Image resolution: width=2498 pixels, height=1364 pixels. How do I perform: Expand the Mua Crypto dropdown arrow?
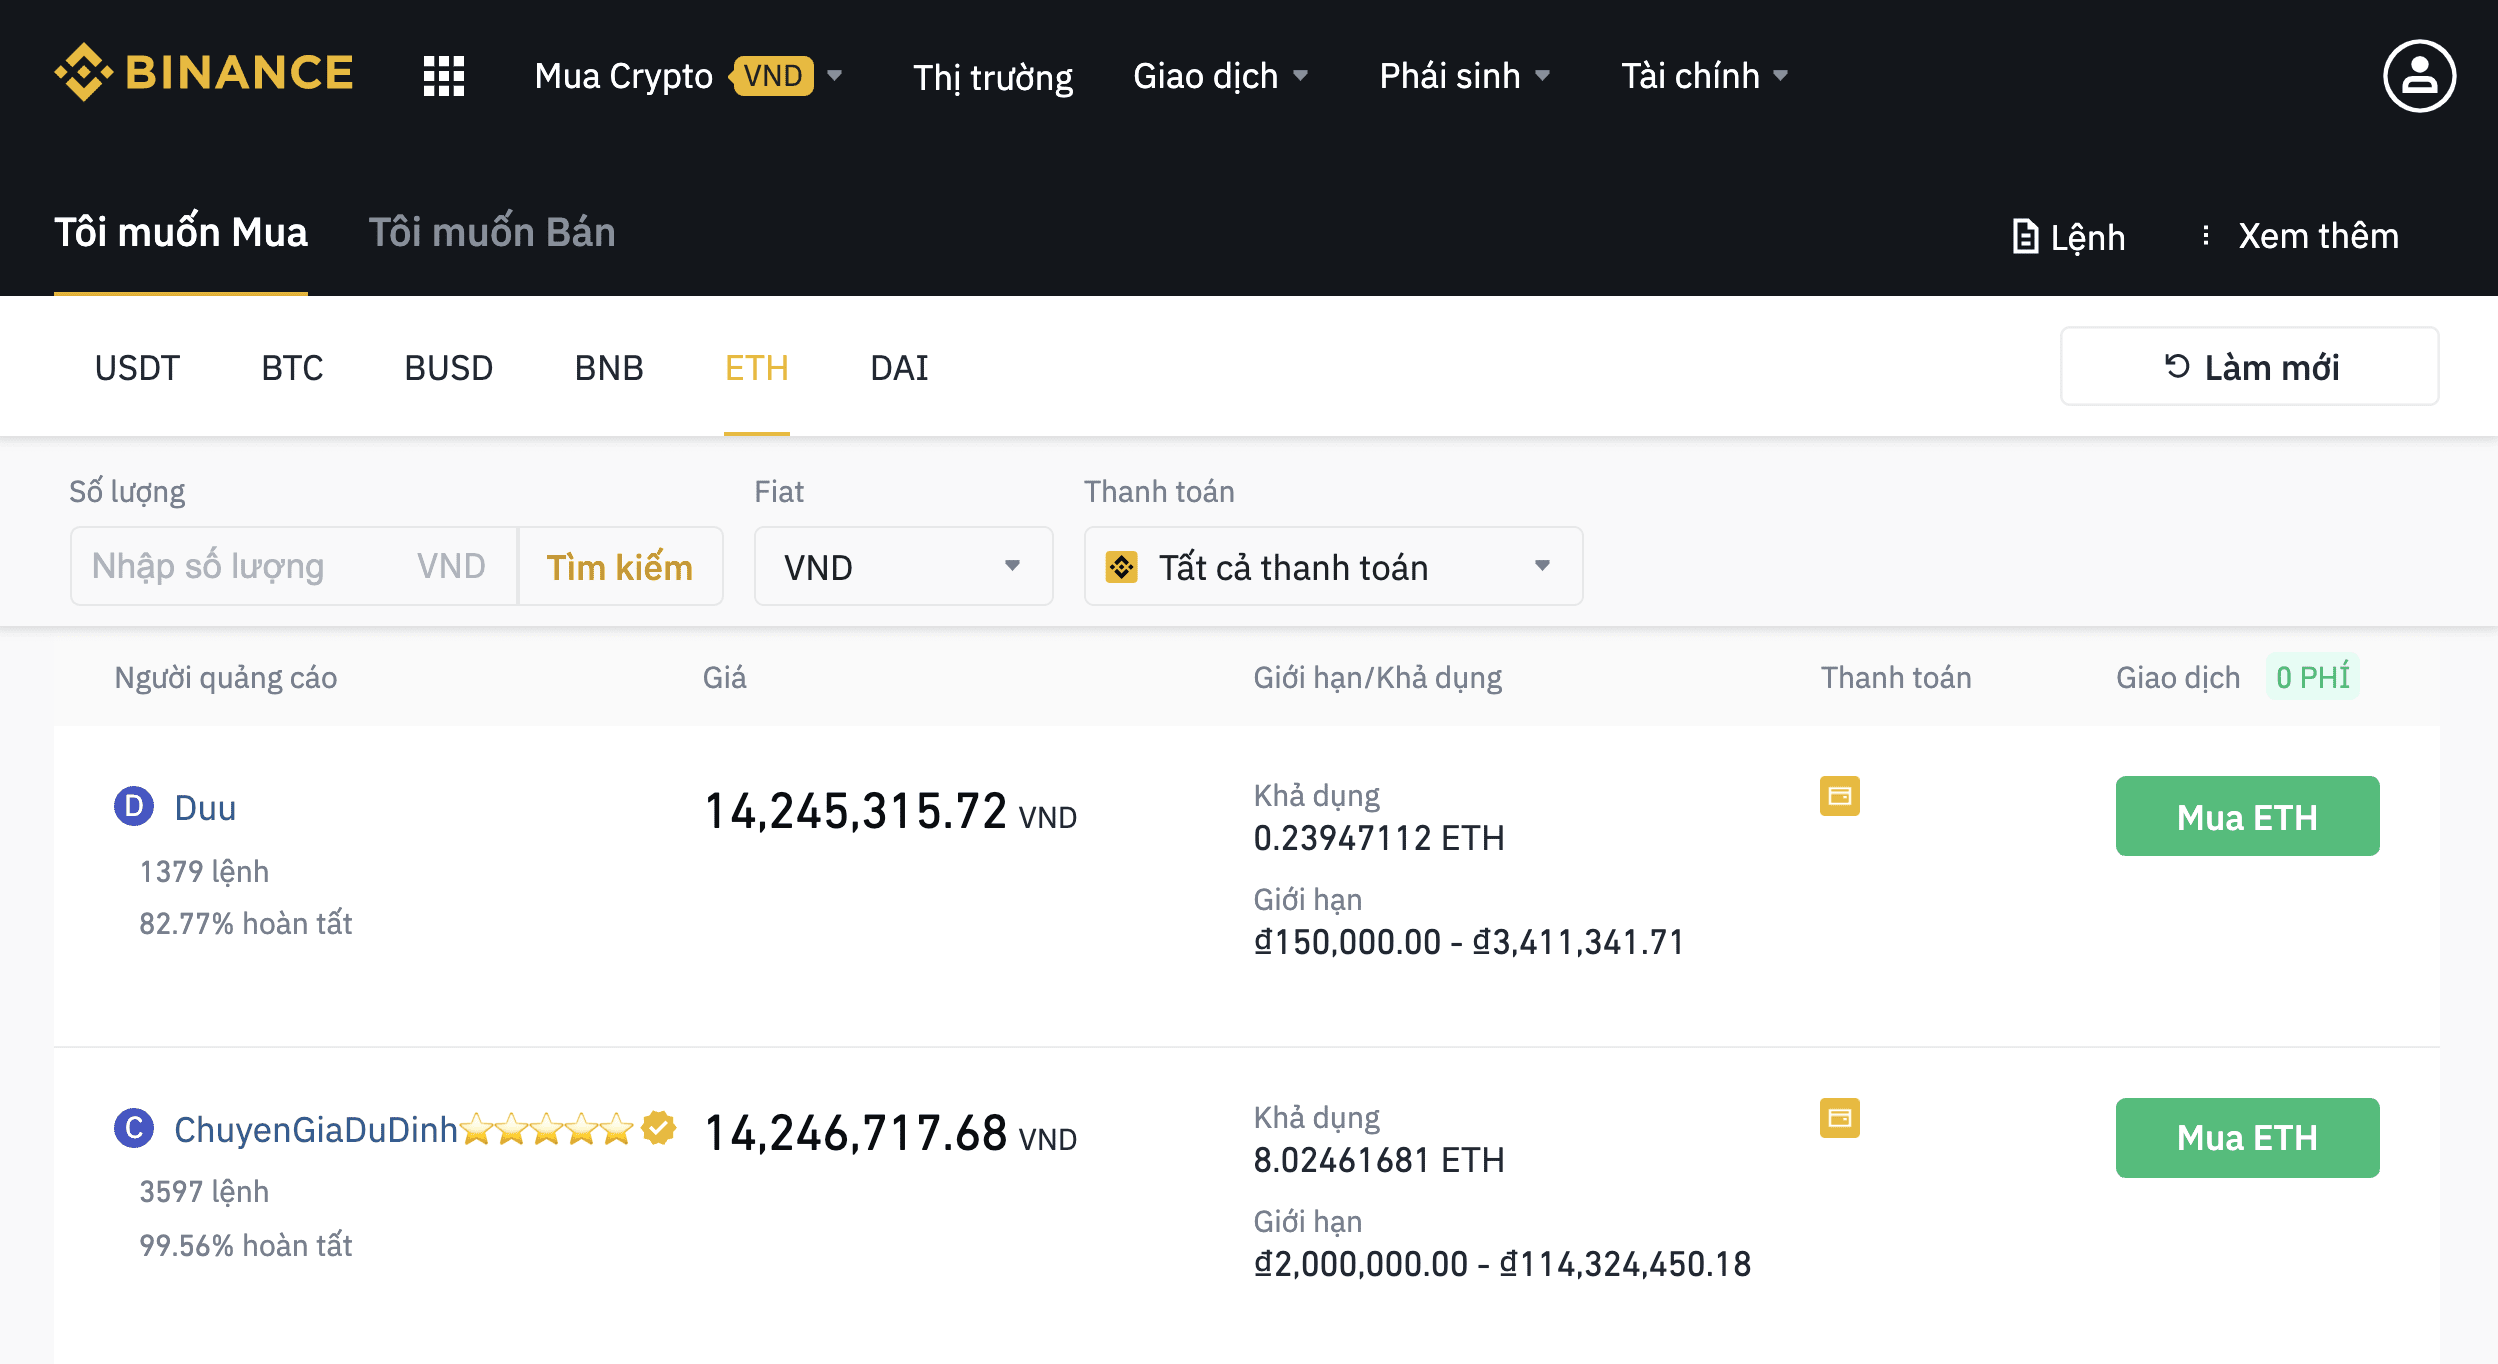point(835,76)
